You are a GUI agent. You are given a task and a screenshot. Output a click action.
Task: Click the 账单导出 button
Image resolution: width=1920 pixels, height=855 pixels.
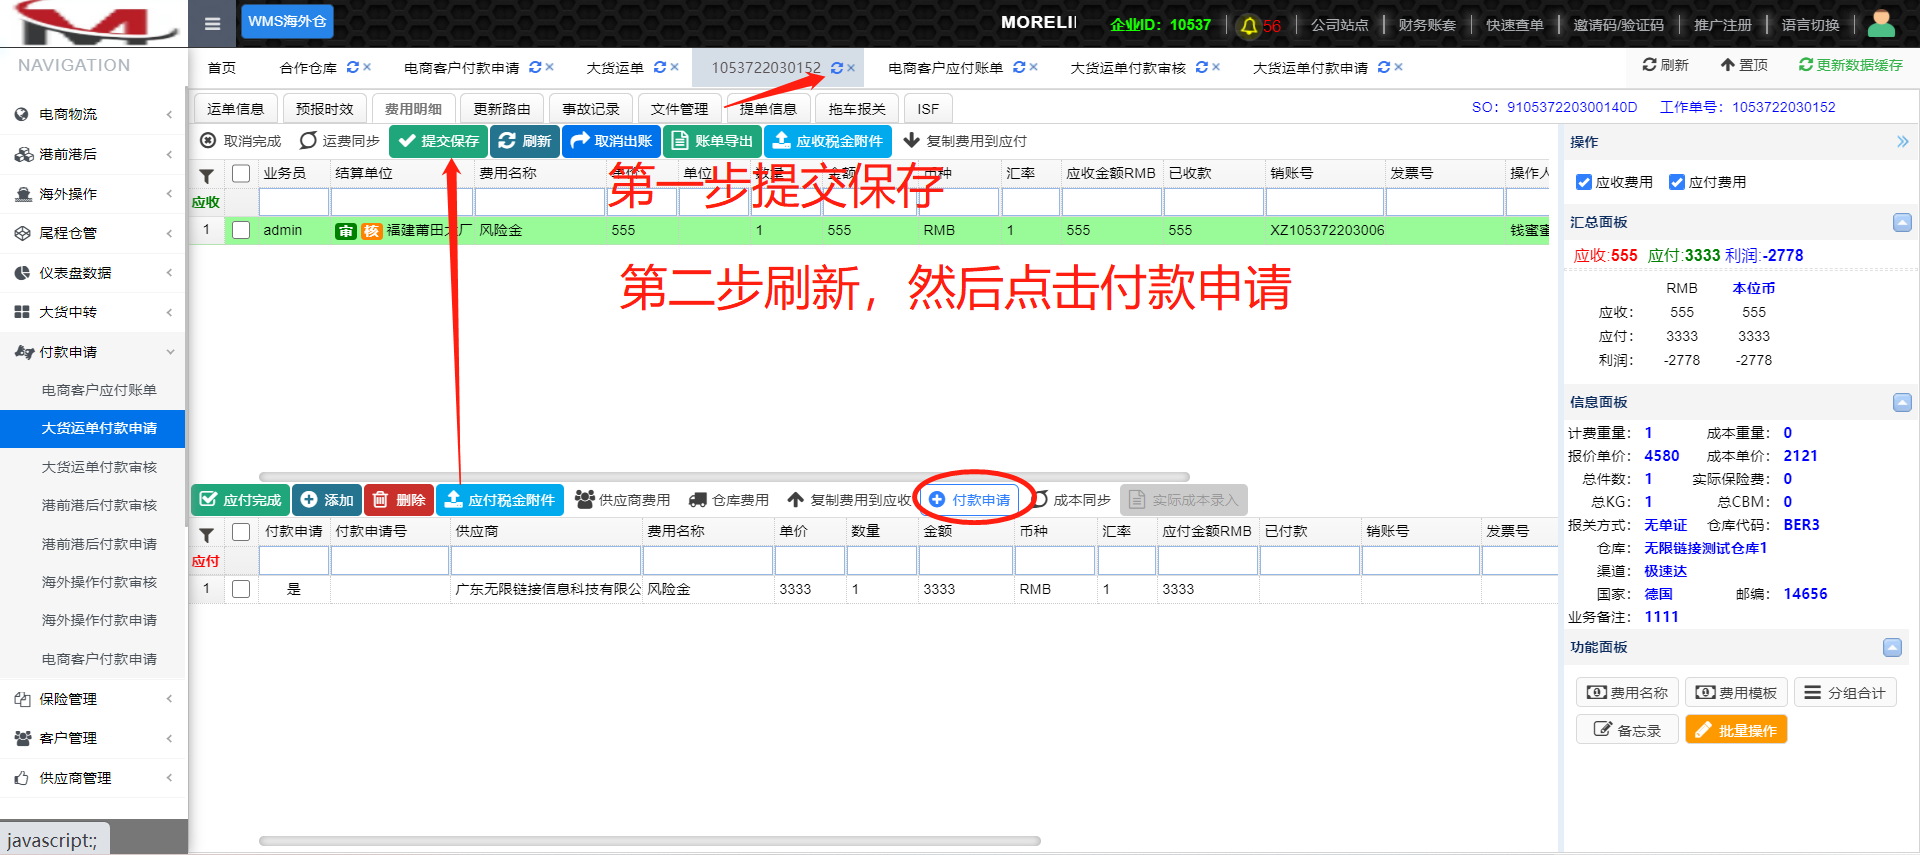point(712,141)
